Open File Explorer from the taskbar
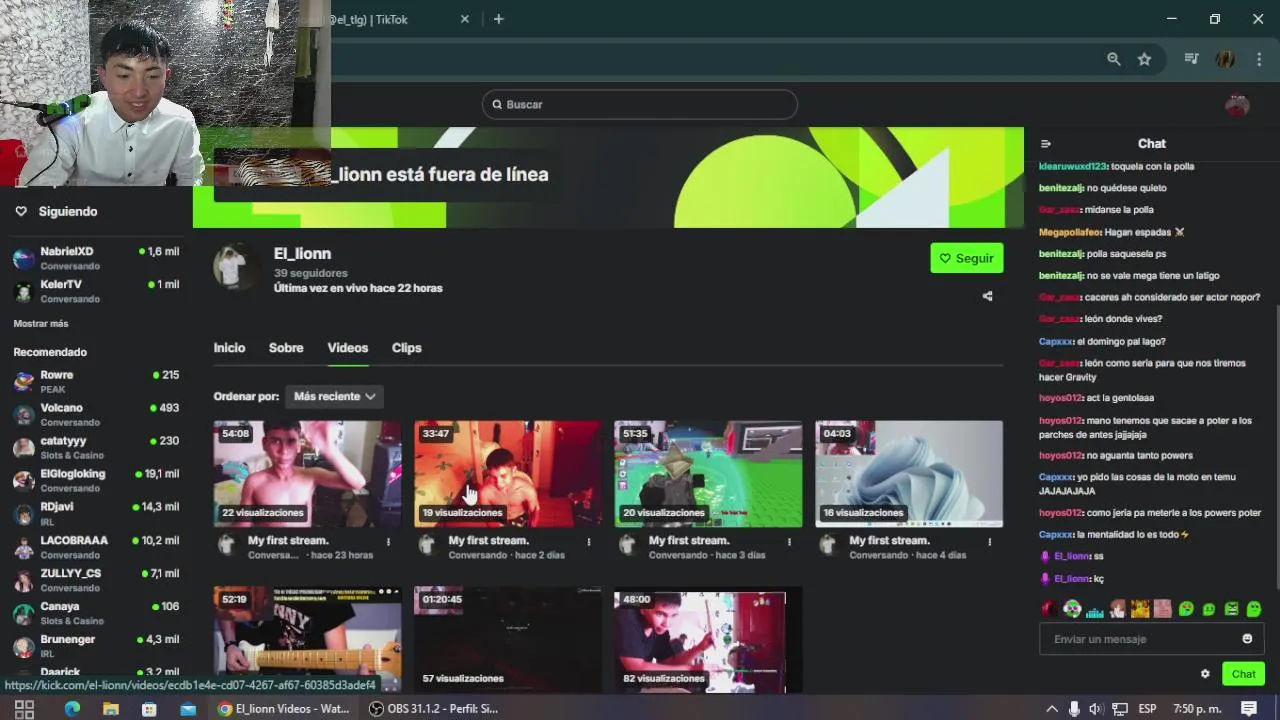1280x720 pixels. 111,709
